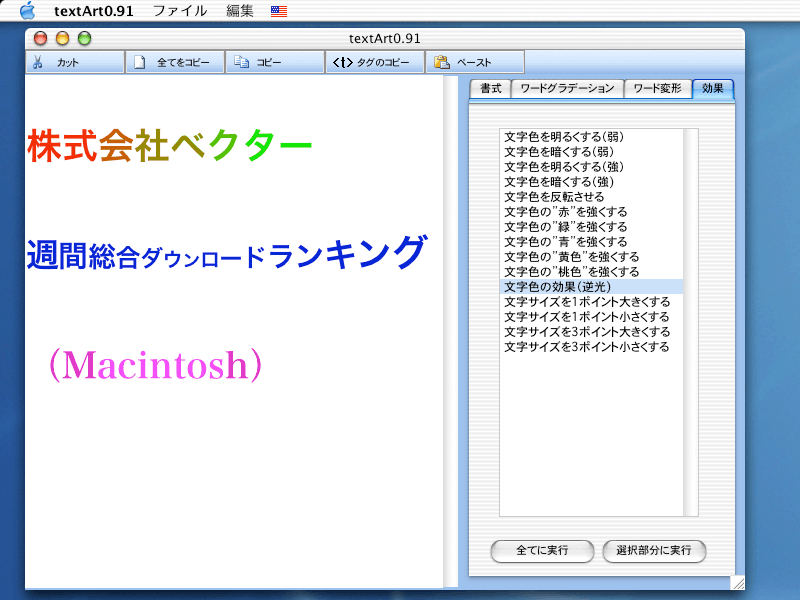Switch to the 書式 tab
Screen dimensions: 800x600
tap(491, 89)
